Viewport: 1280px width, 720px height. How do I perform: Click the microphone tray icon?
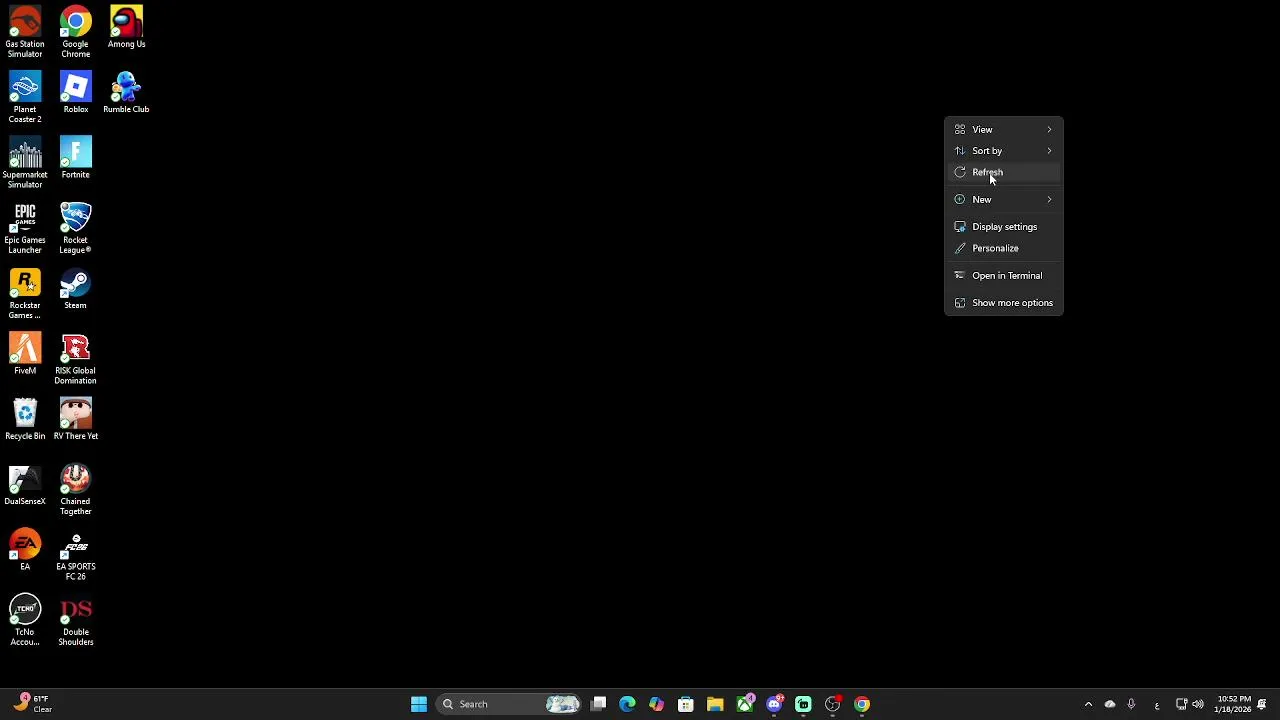click(x=1131, y=704)
